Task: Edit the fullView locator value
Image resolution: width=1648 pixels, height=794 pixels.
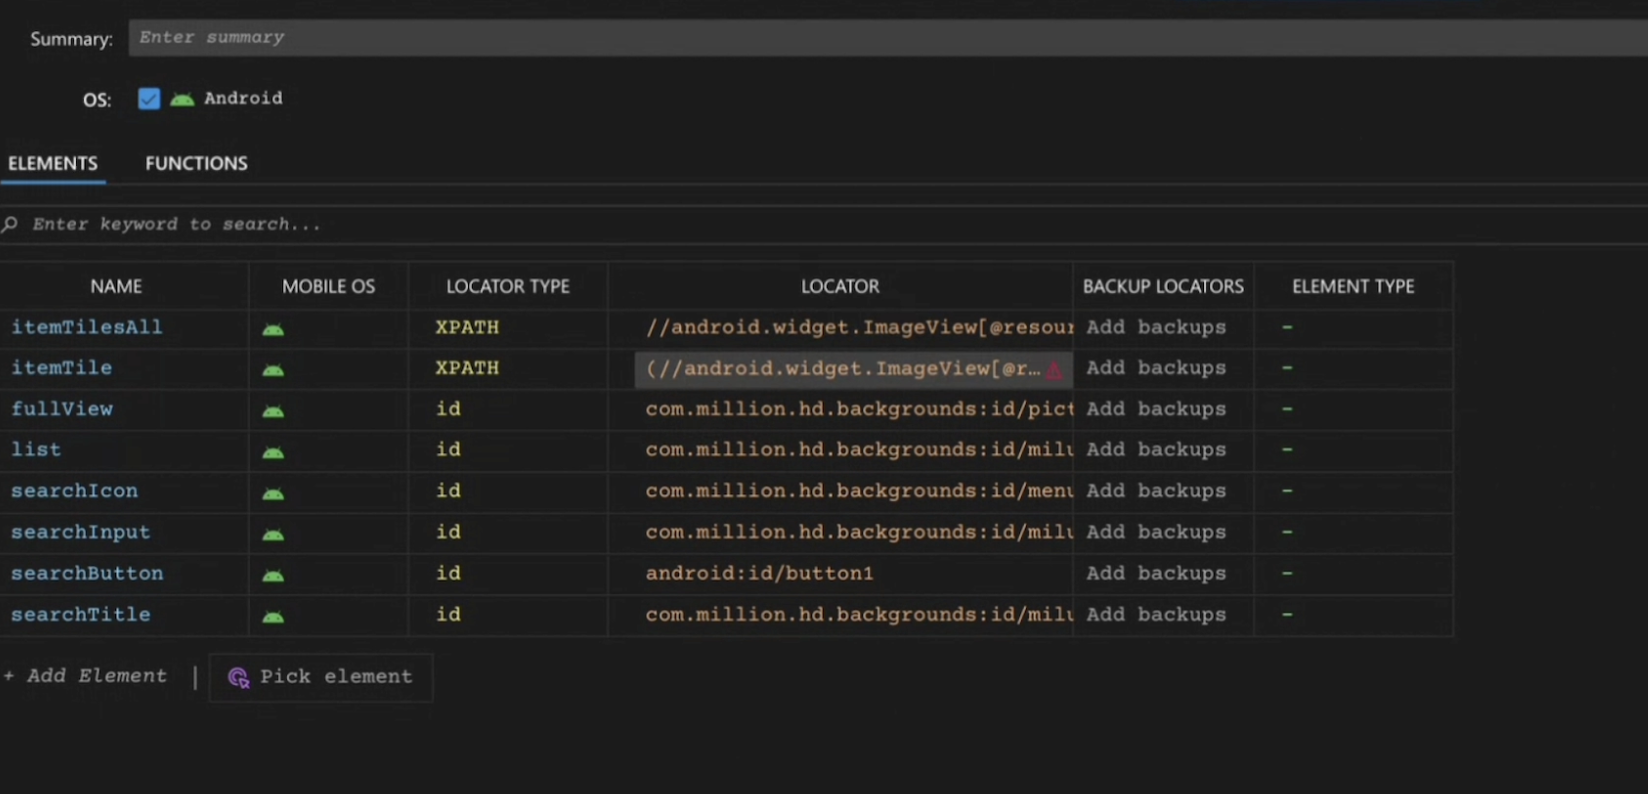Action: pyautogui.click(x=858, y=409)
